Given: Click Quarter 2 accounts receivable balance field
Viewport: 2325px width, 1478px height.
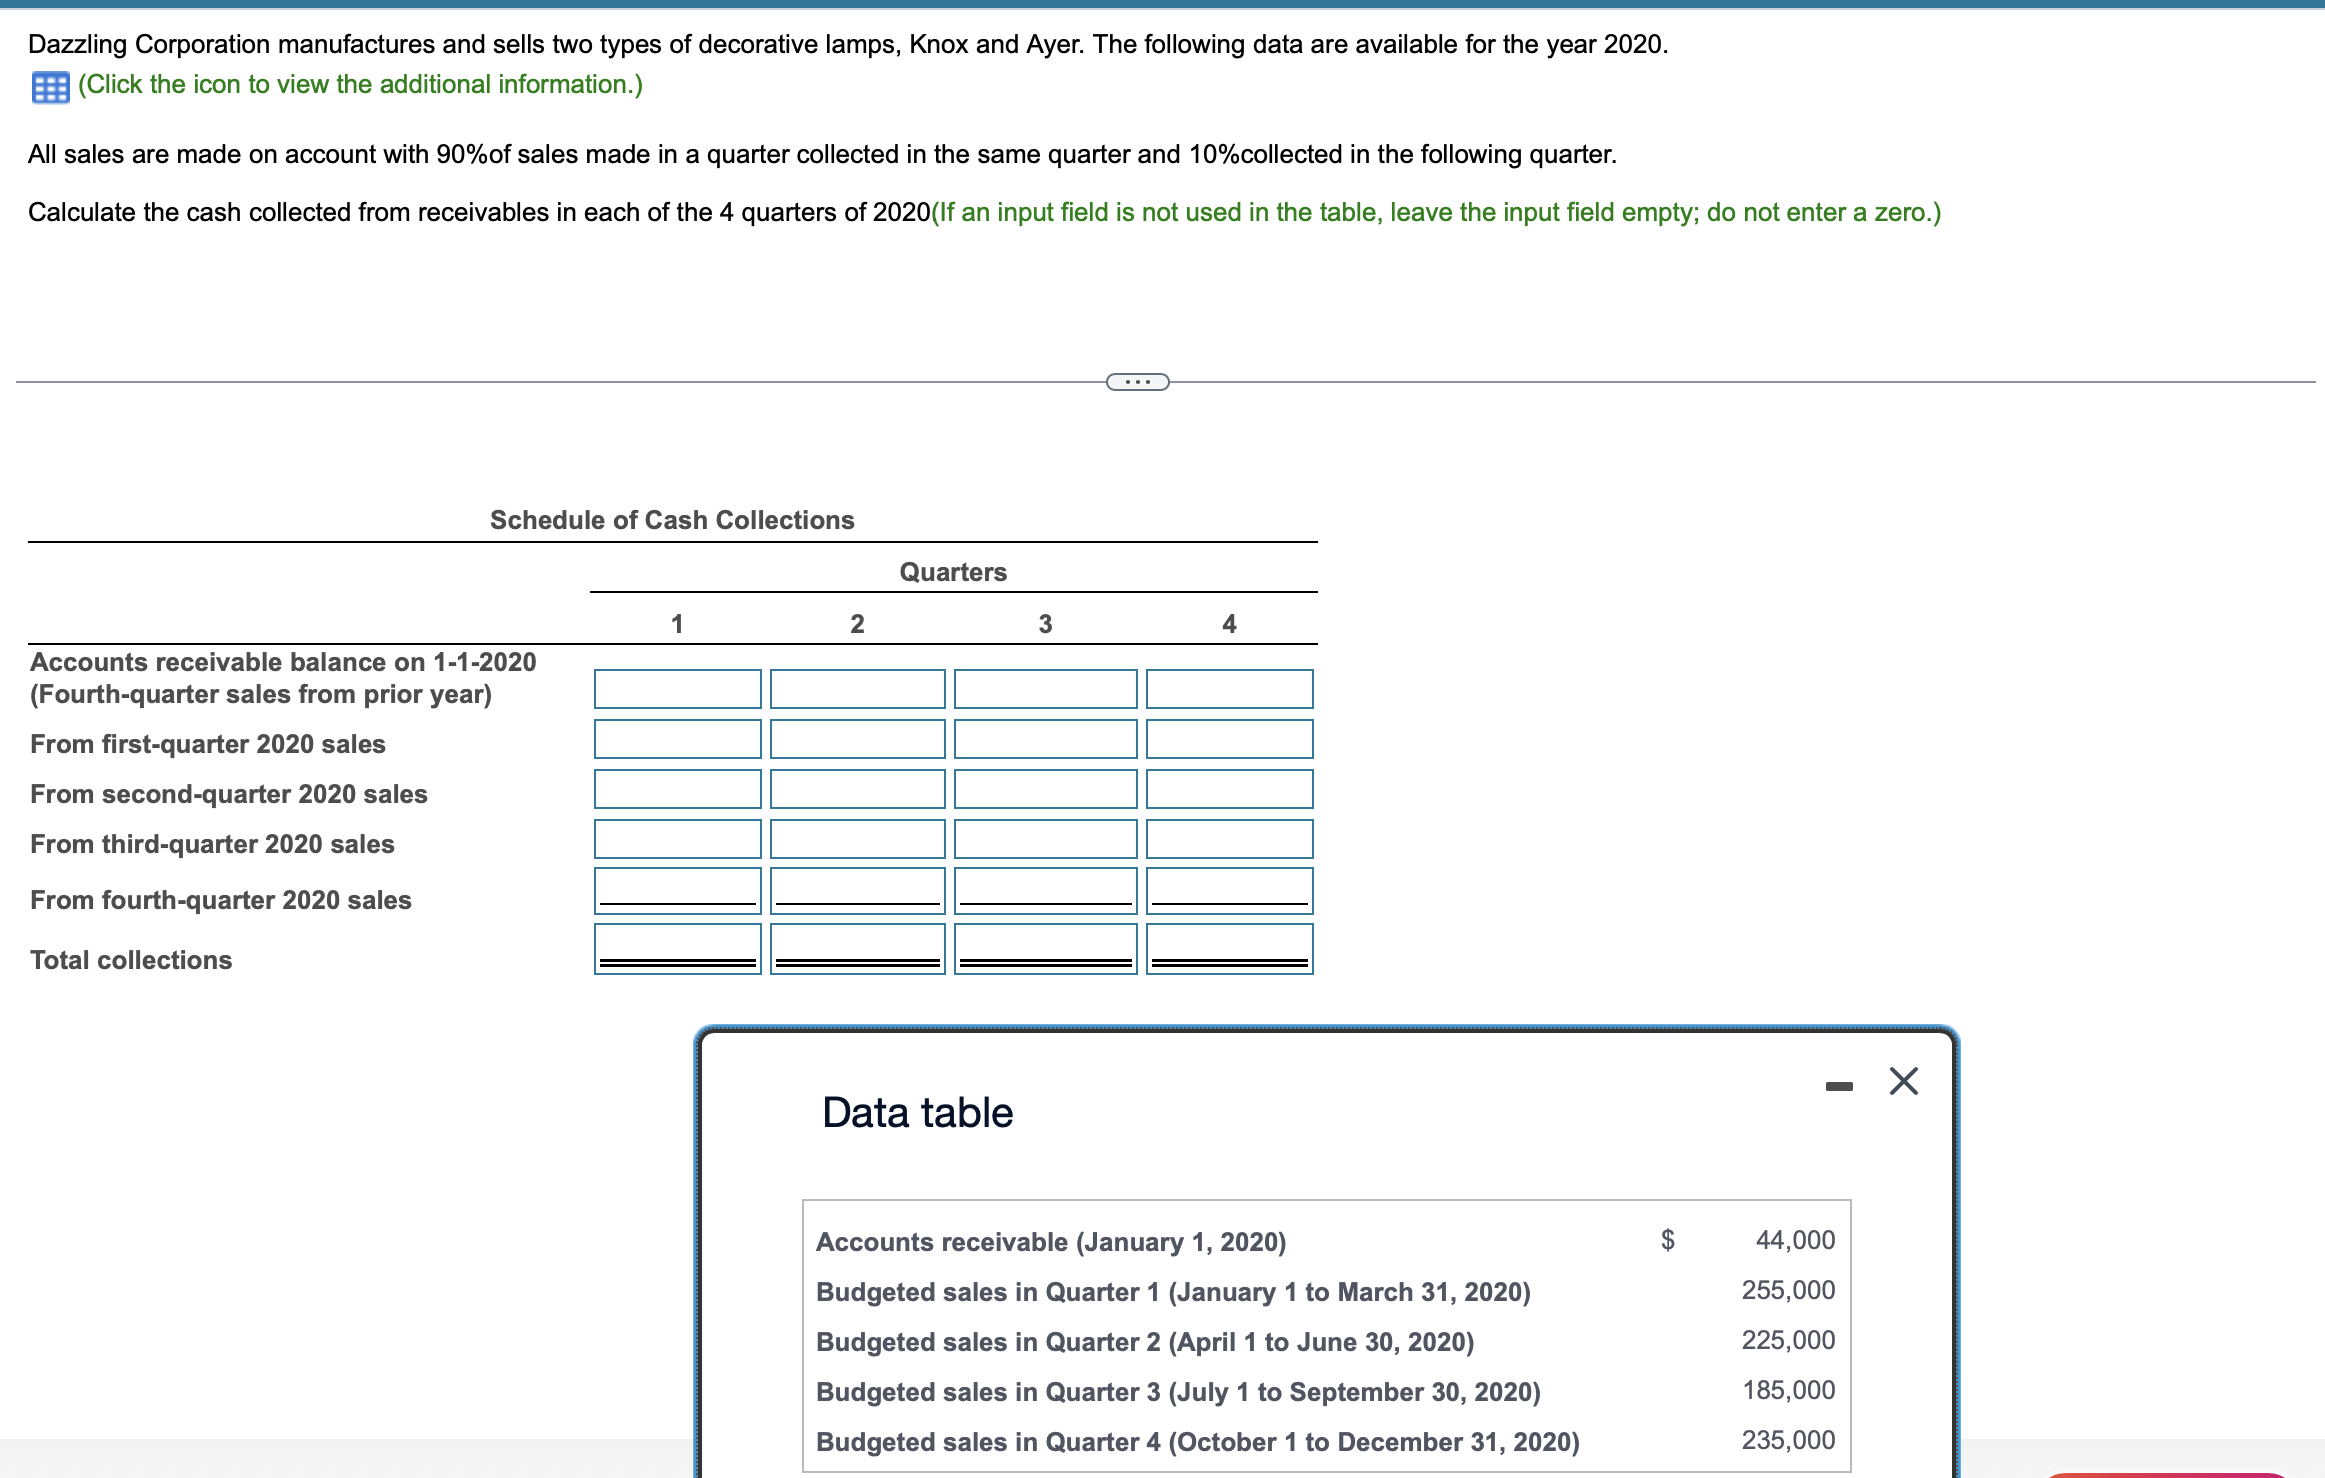Looking at the screenshot, I should coord(857,689).
